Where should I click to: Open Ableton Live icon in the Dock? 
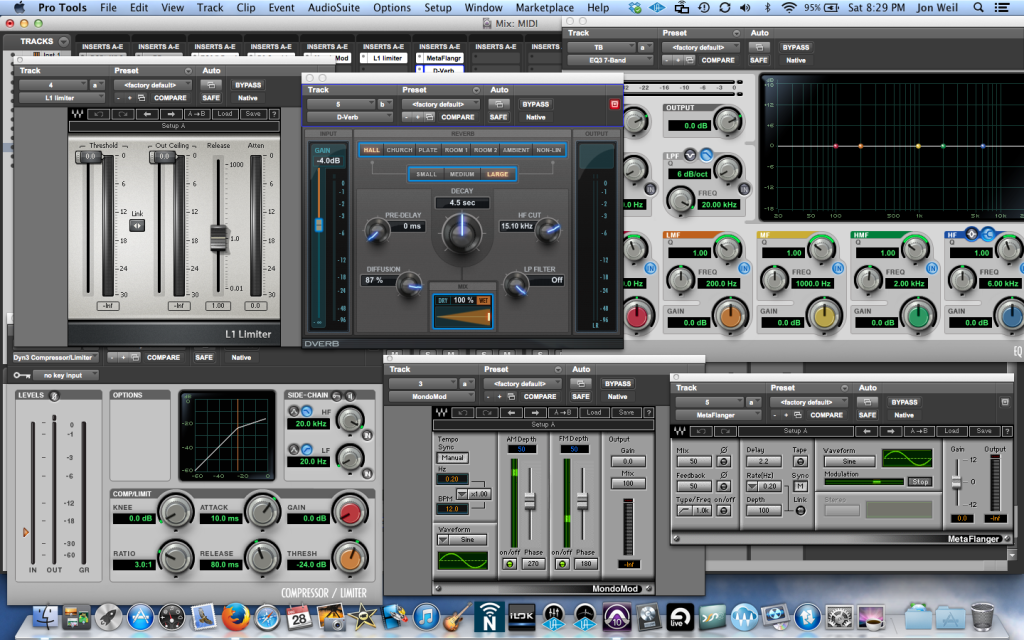coord(680,616)
